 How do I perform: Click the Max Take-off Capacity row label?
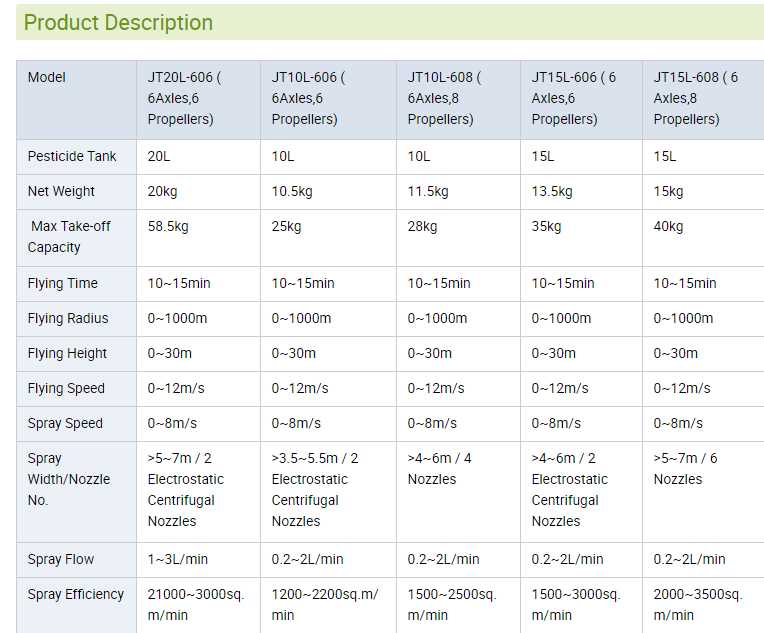pyautogui.click(x=69, y=237)
